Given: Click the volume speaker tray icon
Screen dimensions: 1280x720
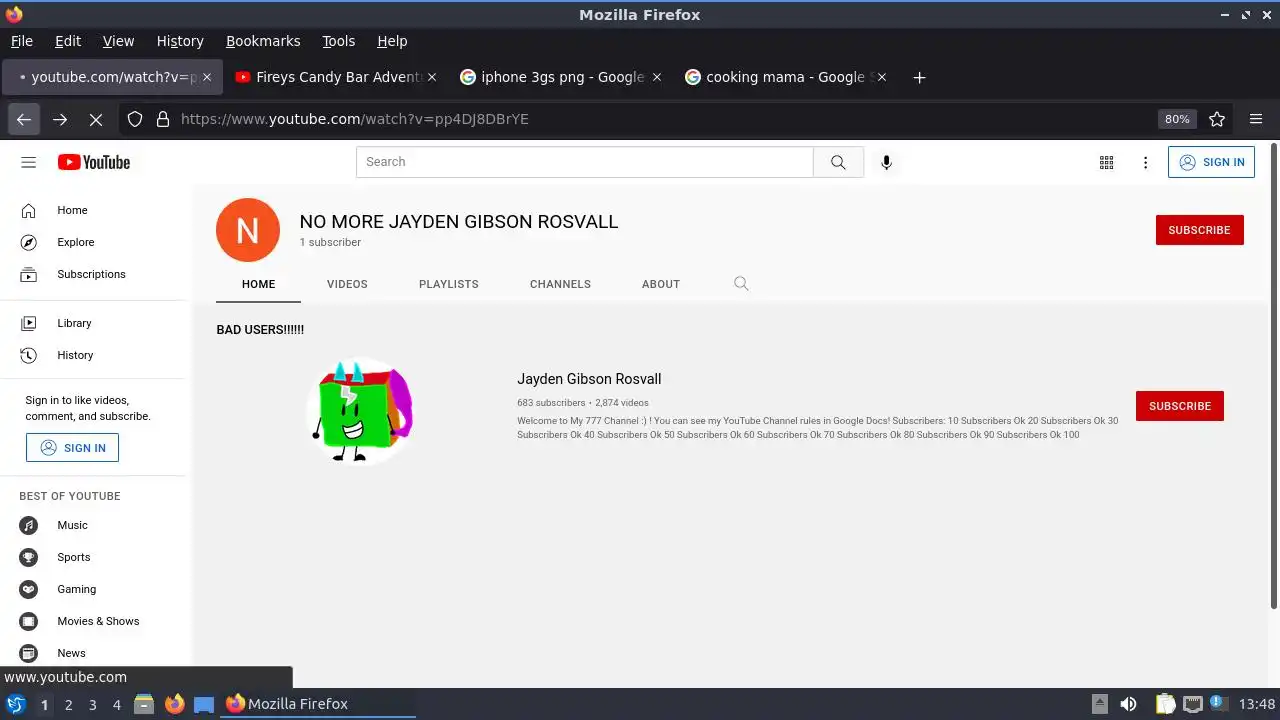Looking at the screenshot, I should click(1128, 704).
